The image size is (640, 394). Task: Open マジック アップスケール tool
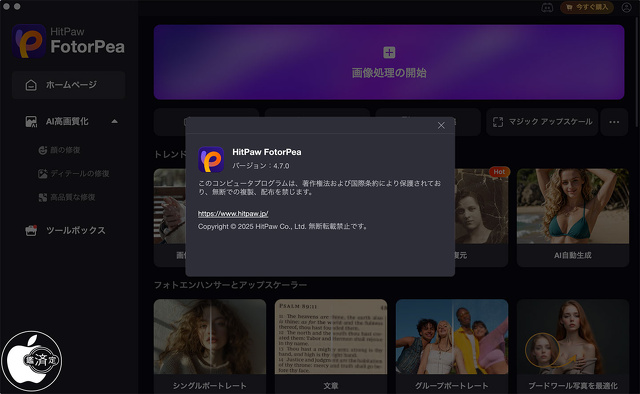point(542,122)
